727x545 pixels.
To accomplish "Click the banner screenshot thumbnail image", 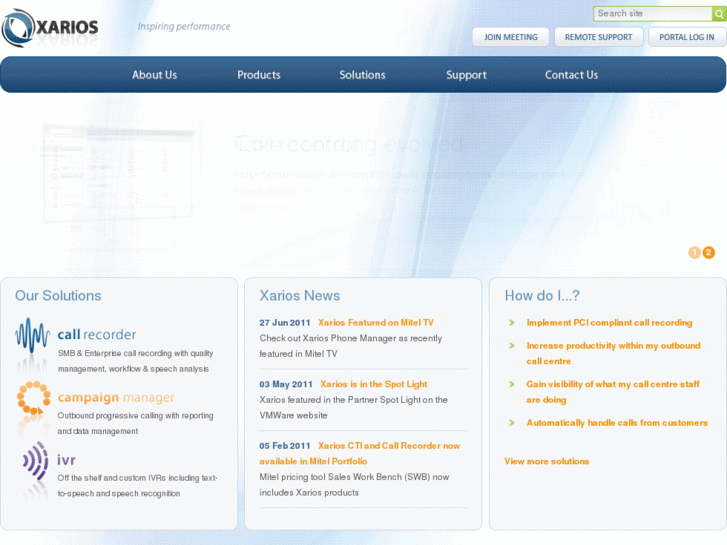I will pos(118,174).
